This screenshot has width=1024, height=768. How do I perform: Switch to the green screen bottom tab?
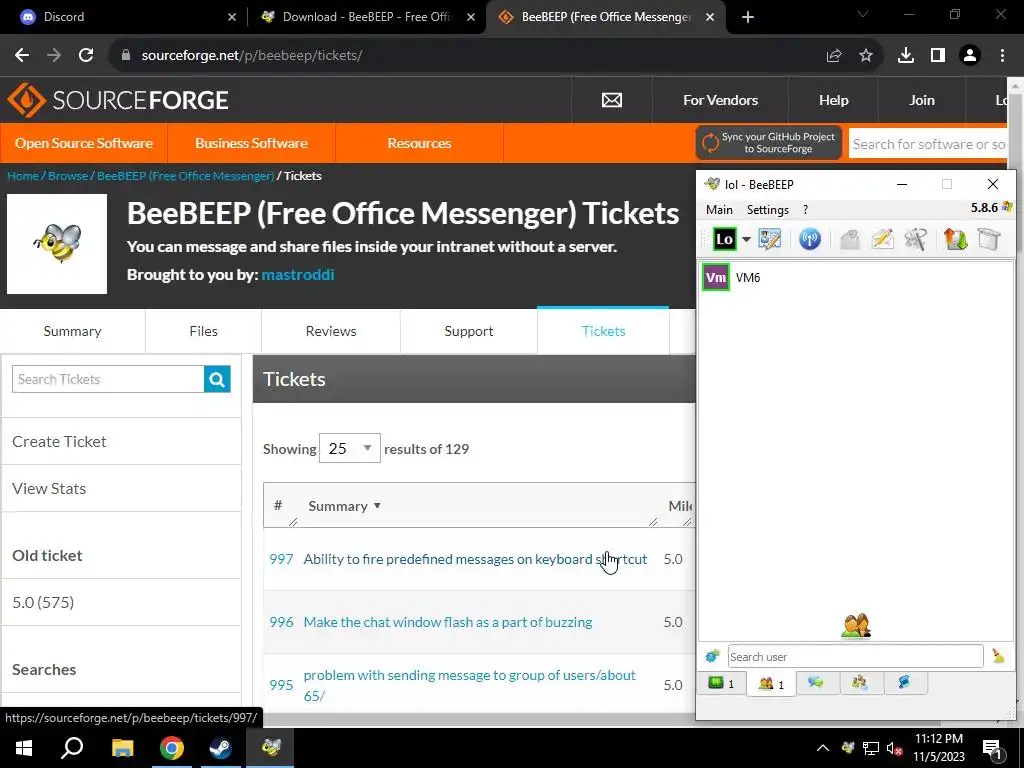[722, 683]
